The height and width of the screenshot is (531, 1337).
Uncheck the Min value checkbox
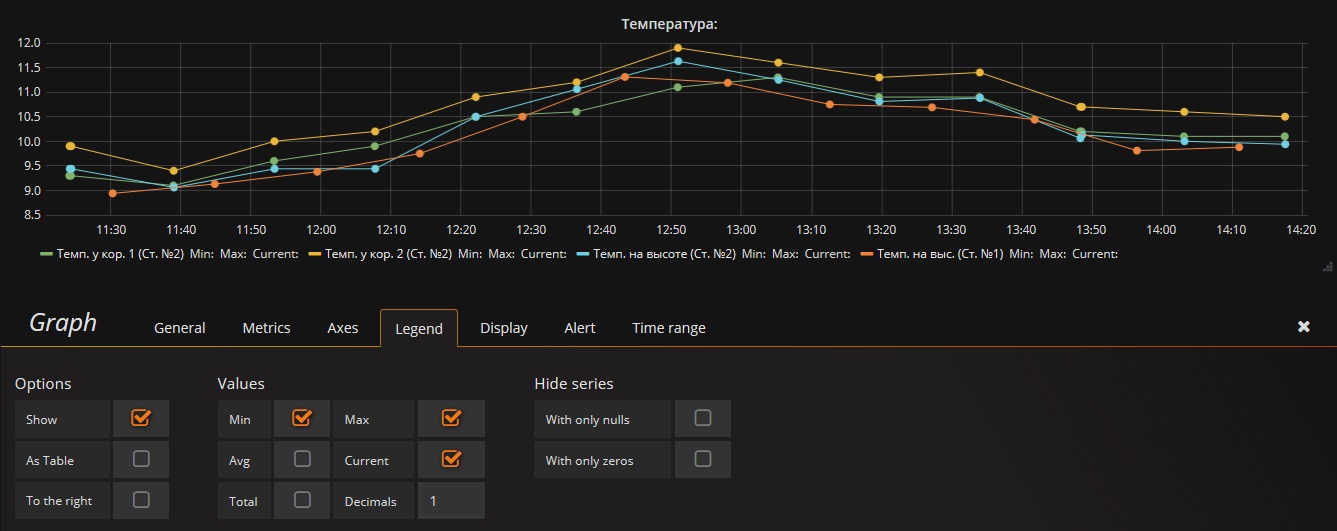coord(301,418)
